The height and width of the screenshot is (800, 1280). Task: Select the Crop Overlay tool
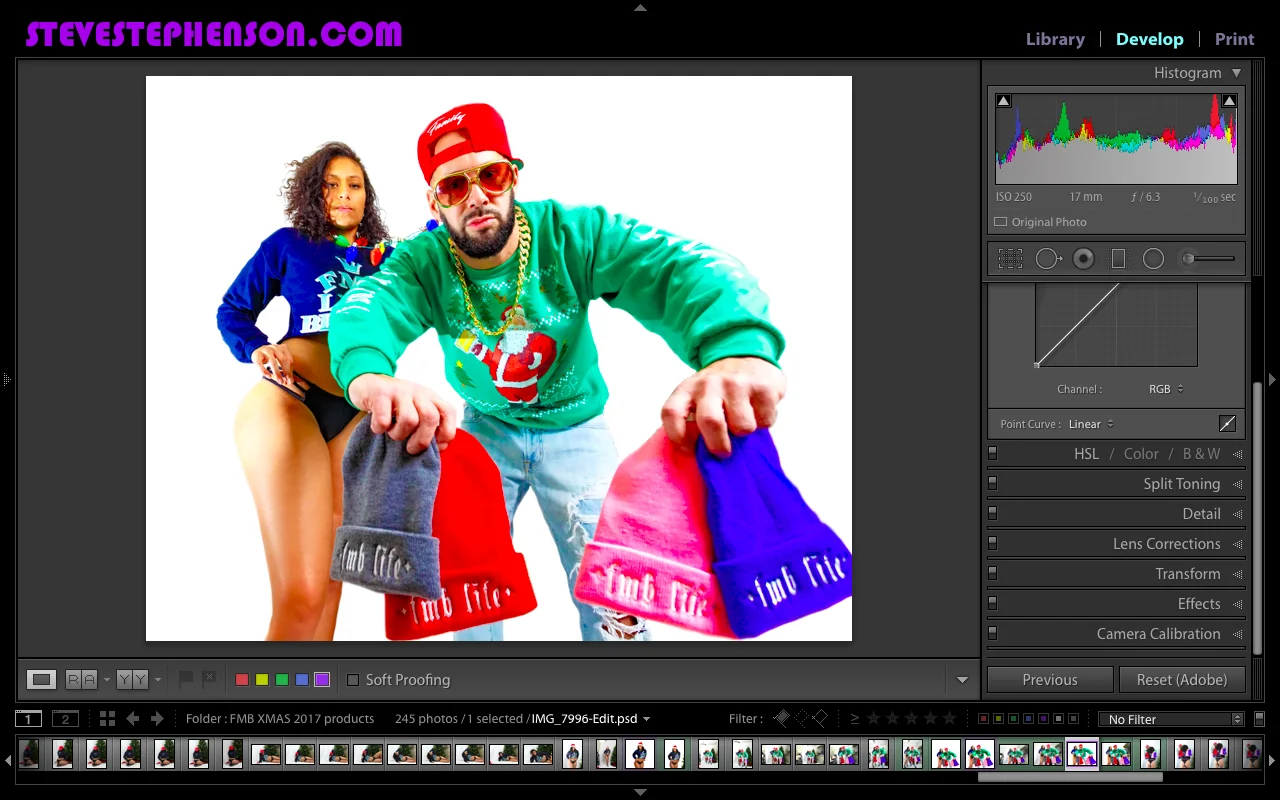(x=1010, y=259)
